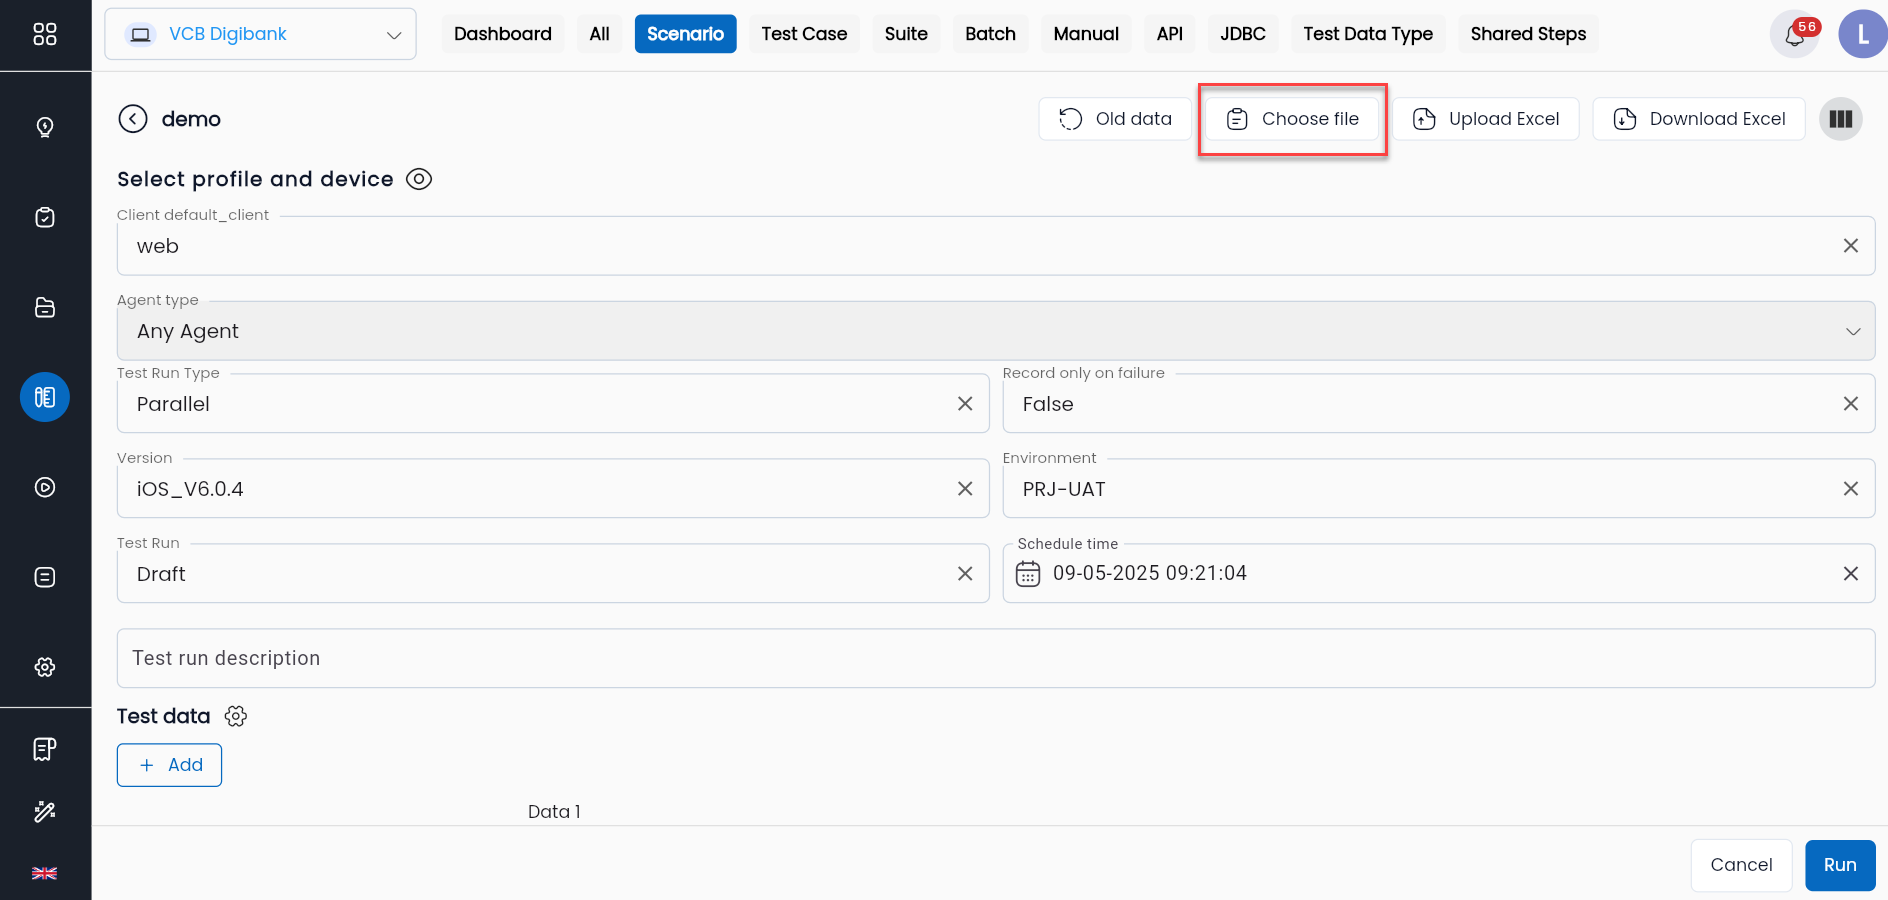Open the Shared Steps tab
Image resolution: width=1888 pixels, height=900 pixels.
(1528, 34)
